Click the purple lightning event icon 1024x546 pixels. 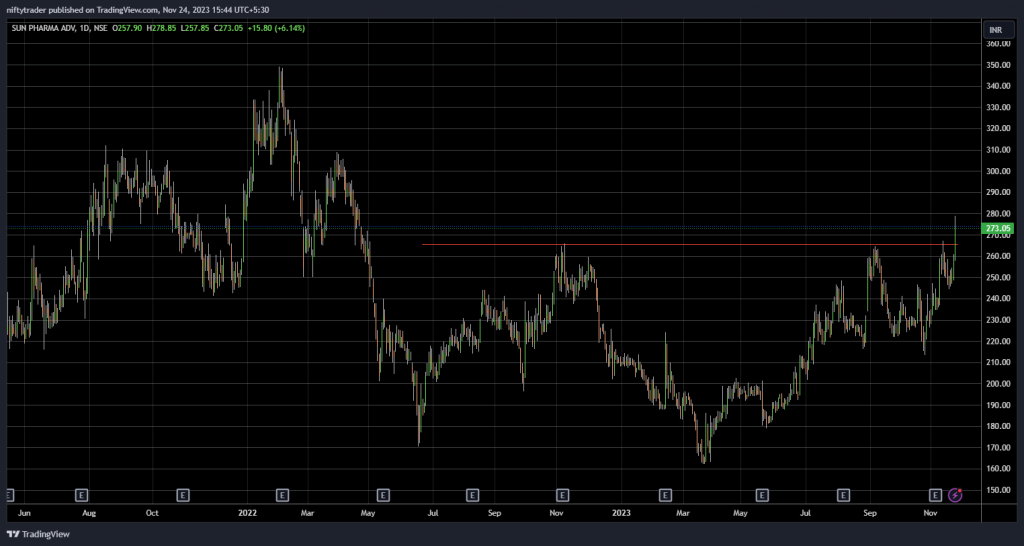(955, 495)
